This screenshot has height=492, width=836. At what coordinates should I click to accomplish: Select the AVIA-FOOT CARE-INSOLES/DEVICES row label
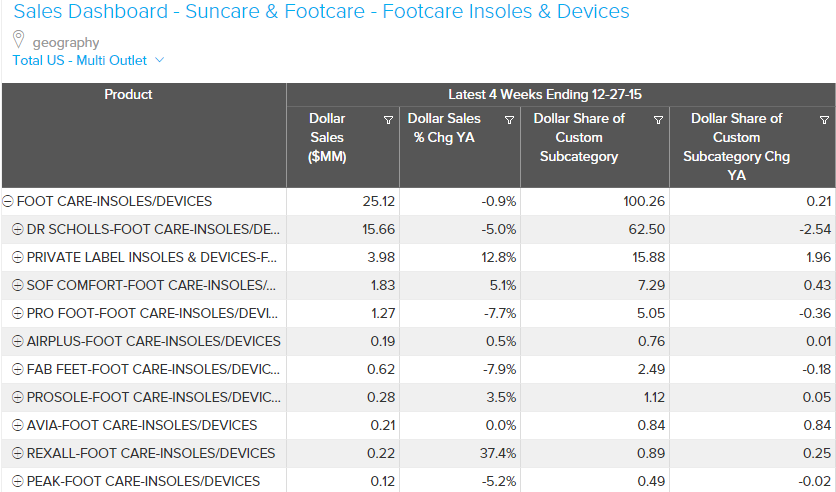(x=142, y=425)
